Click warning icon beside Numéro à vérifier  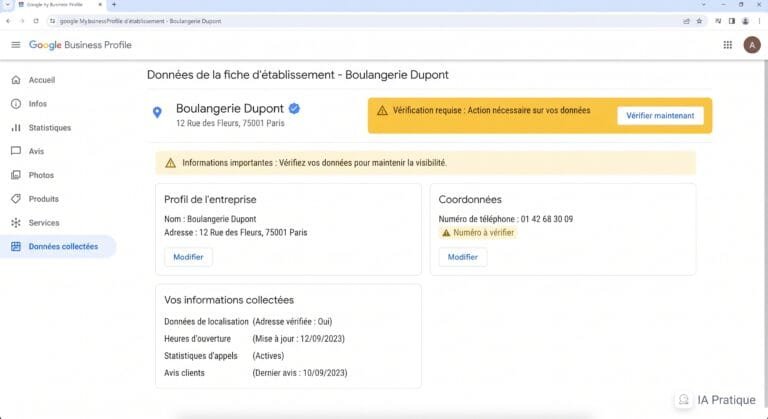(446, 233)
